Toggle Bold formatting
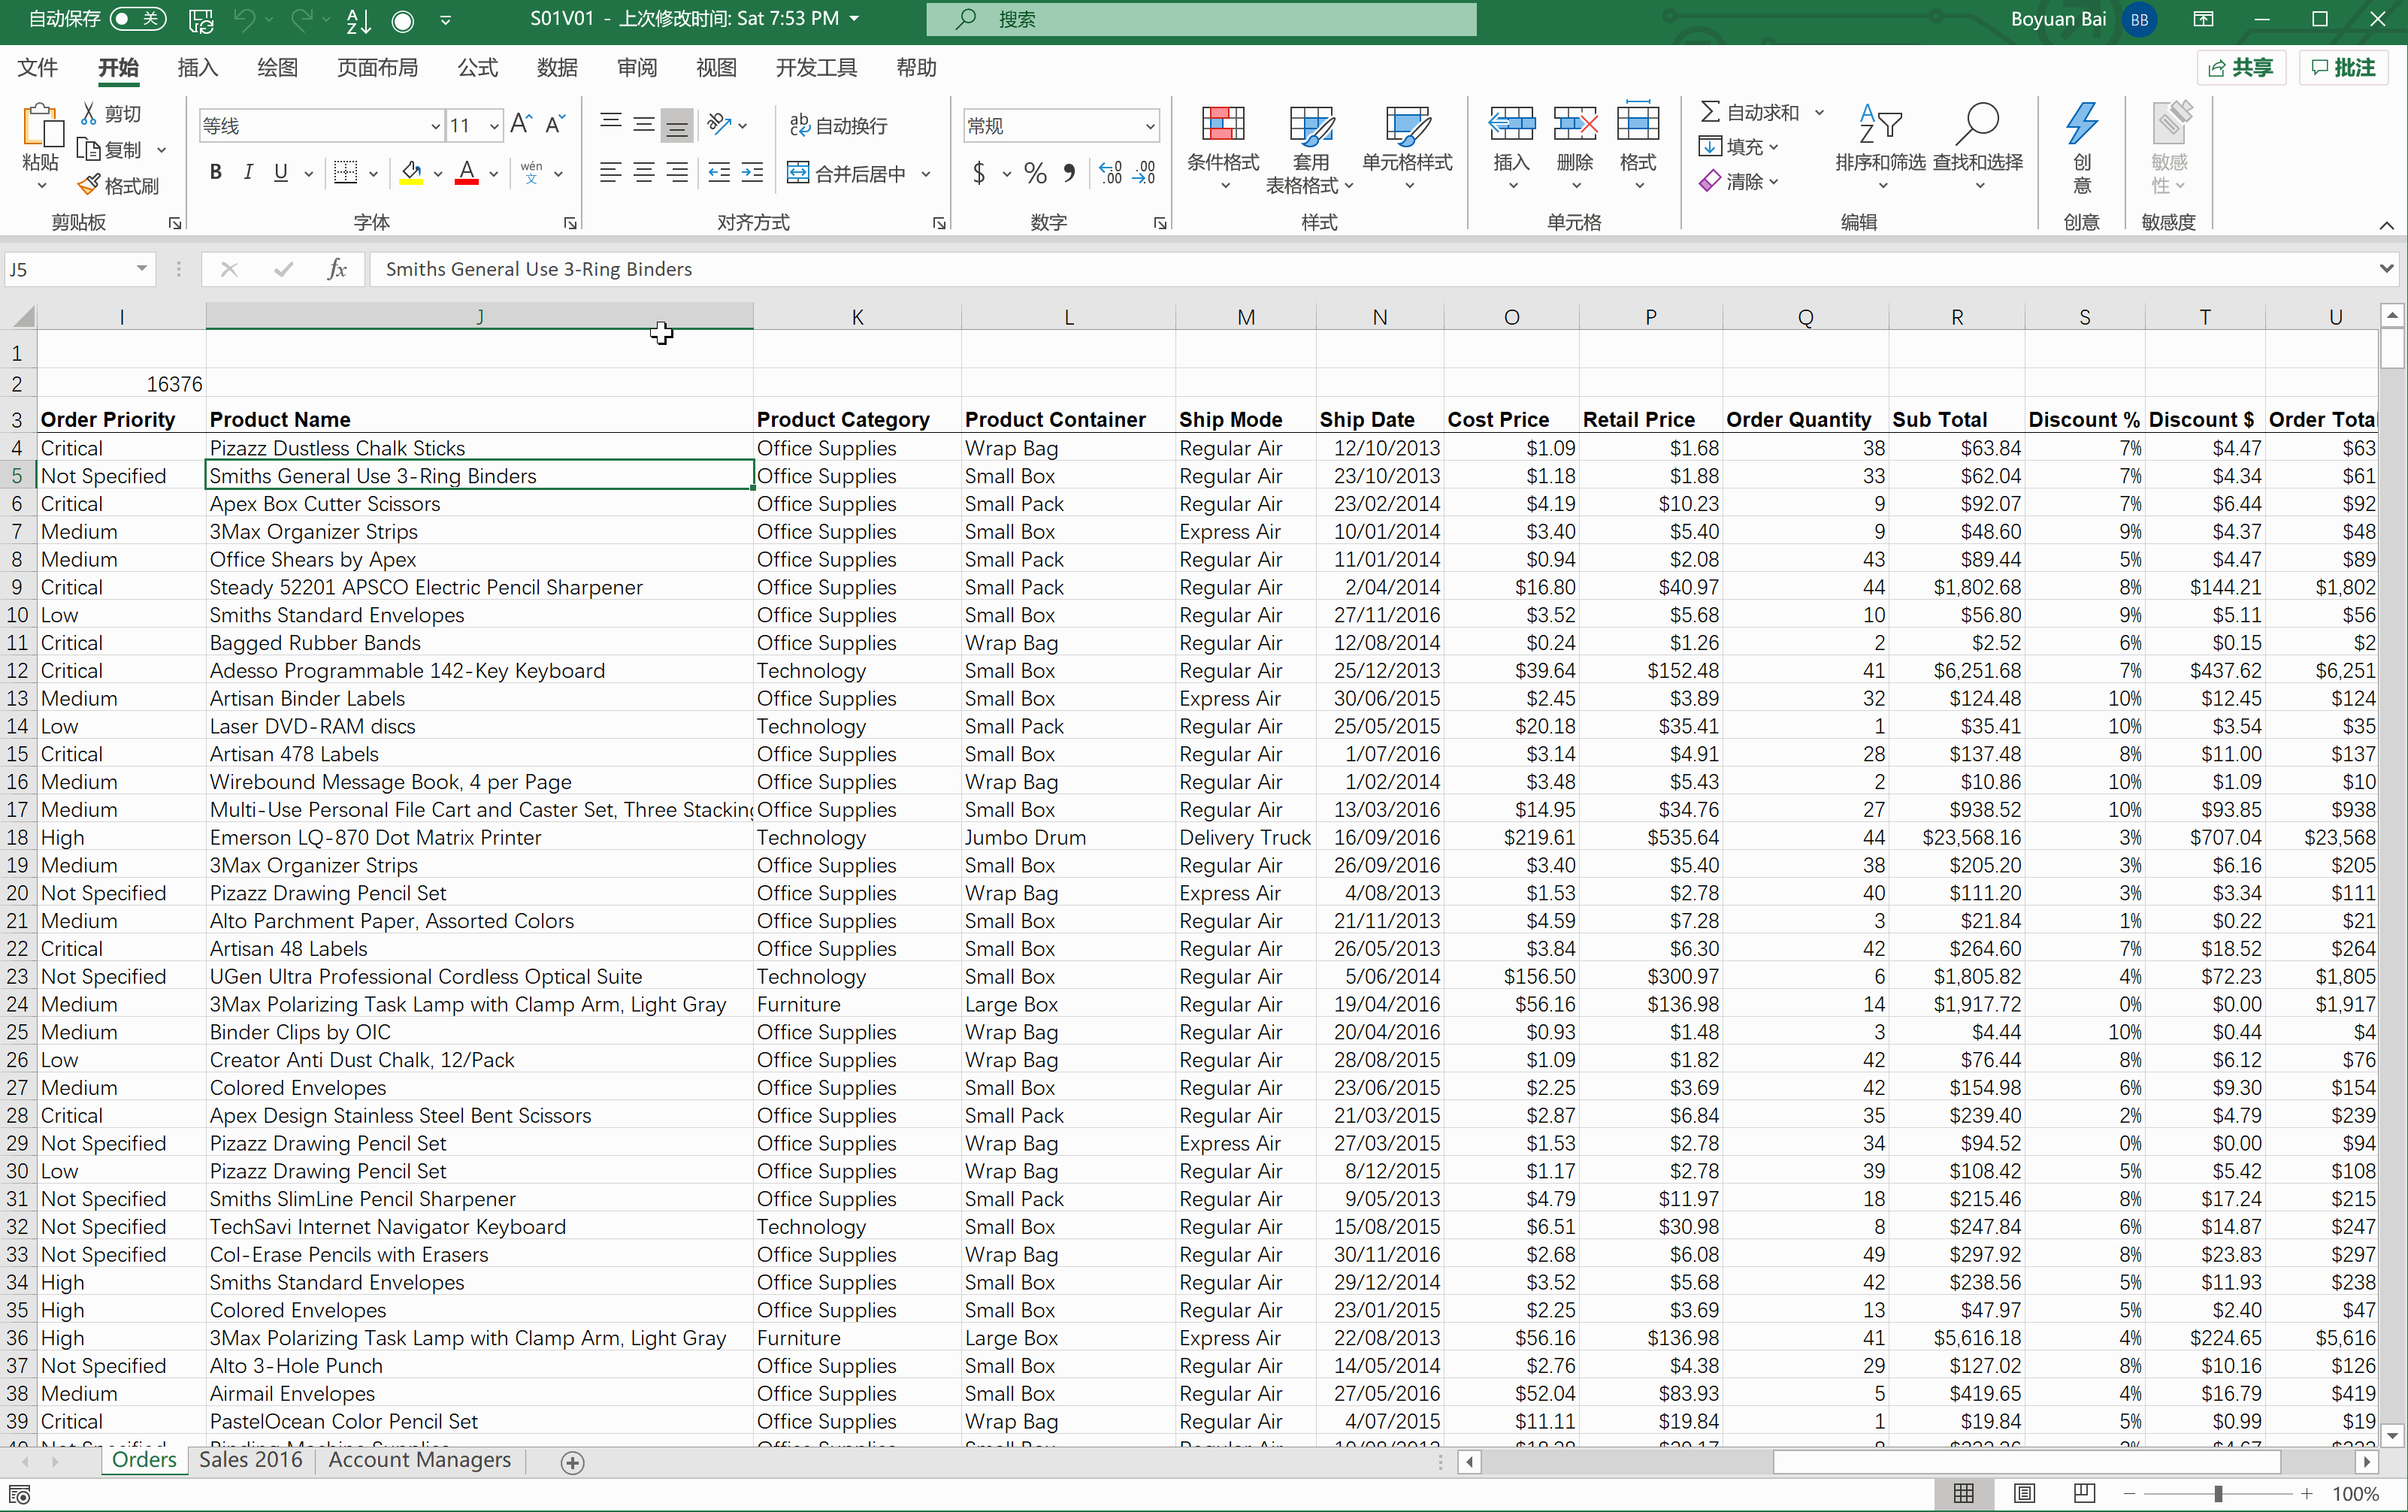 click(x=215, y=173)
